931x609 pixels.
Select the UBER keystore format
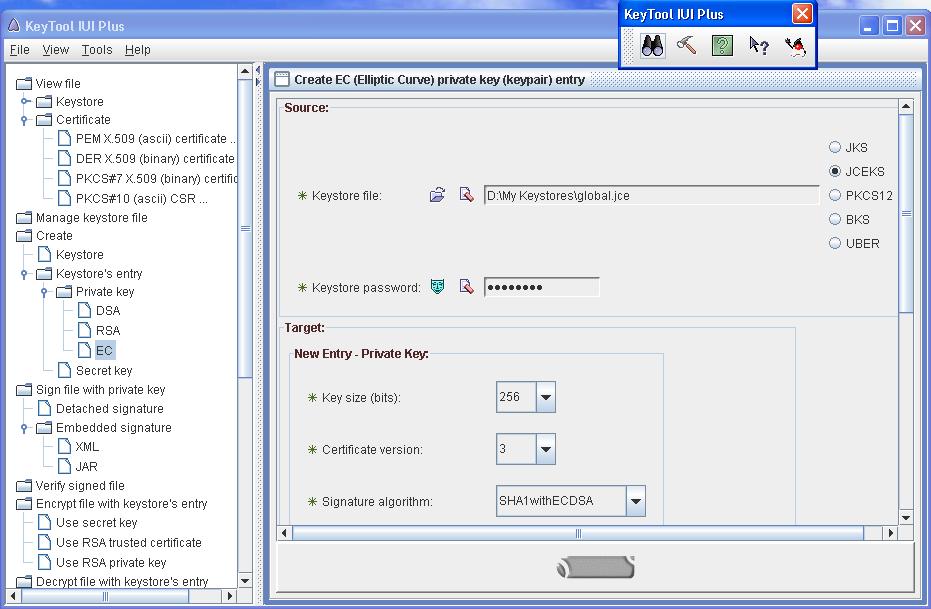point(835,243)
